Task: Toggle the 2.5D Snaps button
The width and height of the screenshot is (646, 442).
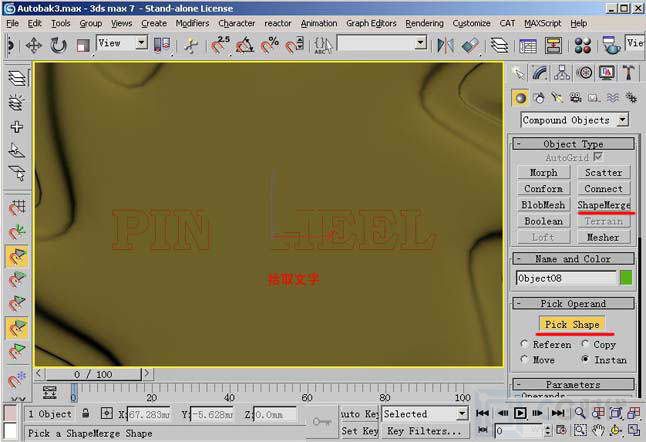Action: point(220,45)
